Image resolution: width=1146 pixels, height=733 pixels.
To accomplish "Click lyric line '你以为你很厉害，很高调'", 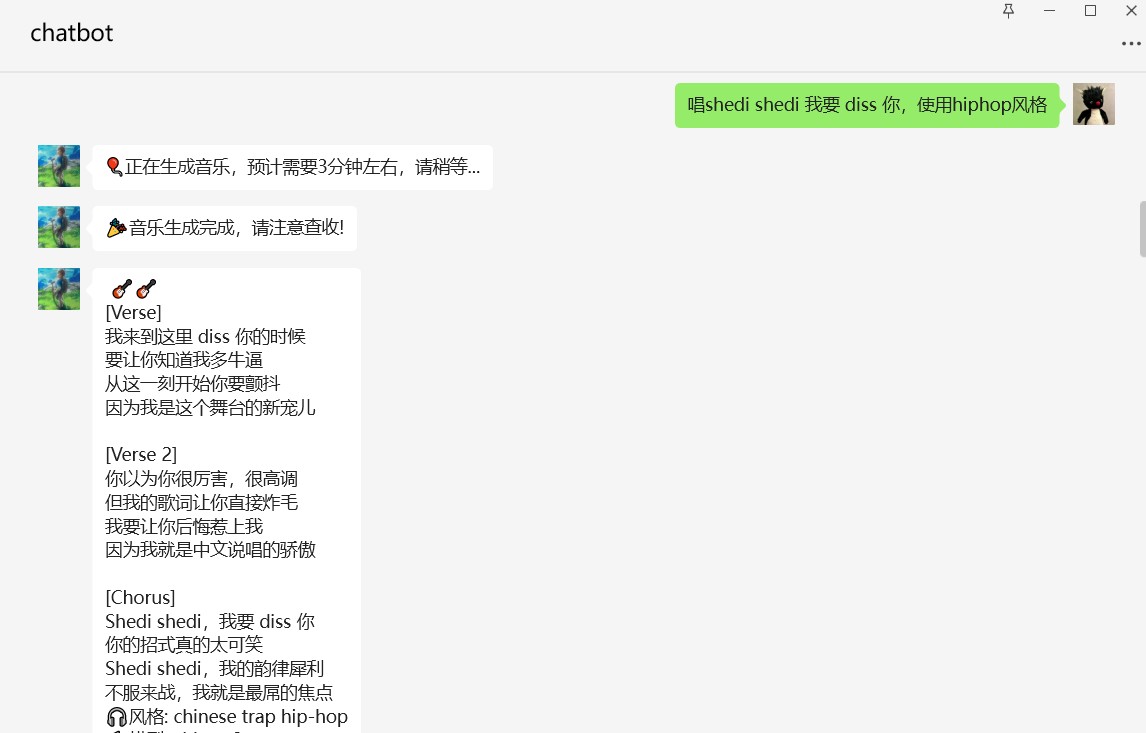I will [x=202, y=479].
